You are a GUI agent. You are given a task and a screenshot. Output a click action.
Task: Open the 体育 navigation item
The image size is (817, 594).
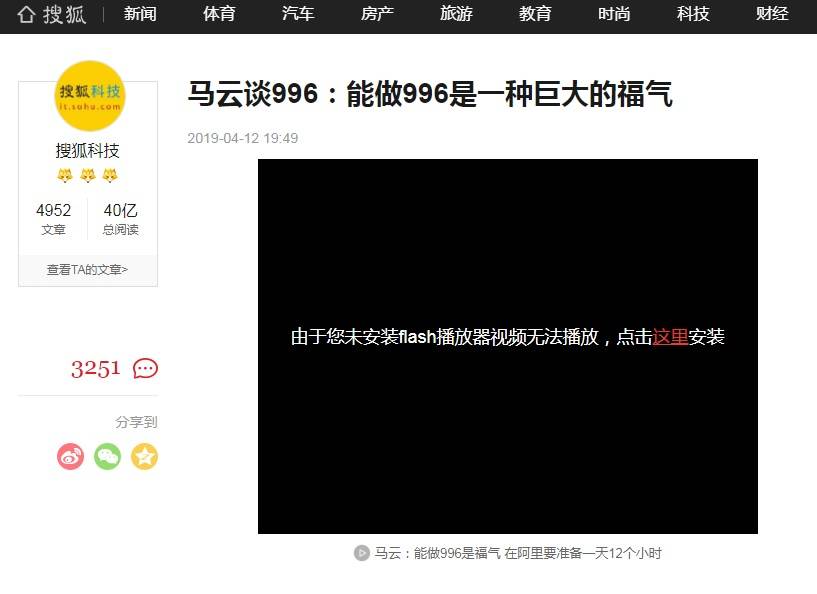[219, 14]
